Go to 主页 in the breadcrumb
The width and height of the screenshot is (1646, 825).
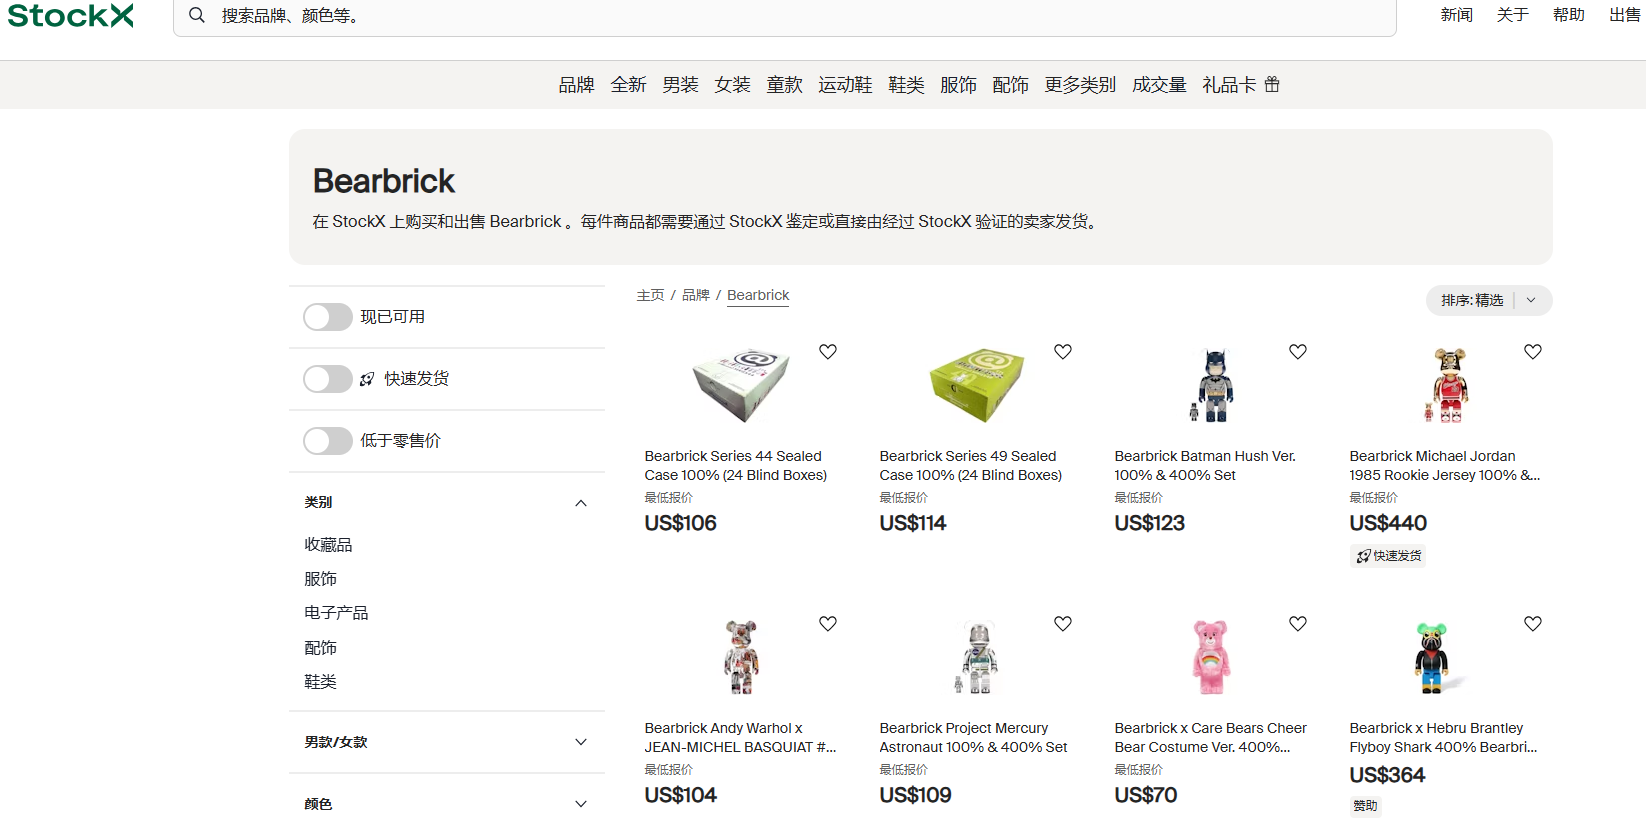650,295
